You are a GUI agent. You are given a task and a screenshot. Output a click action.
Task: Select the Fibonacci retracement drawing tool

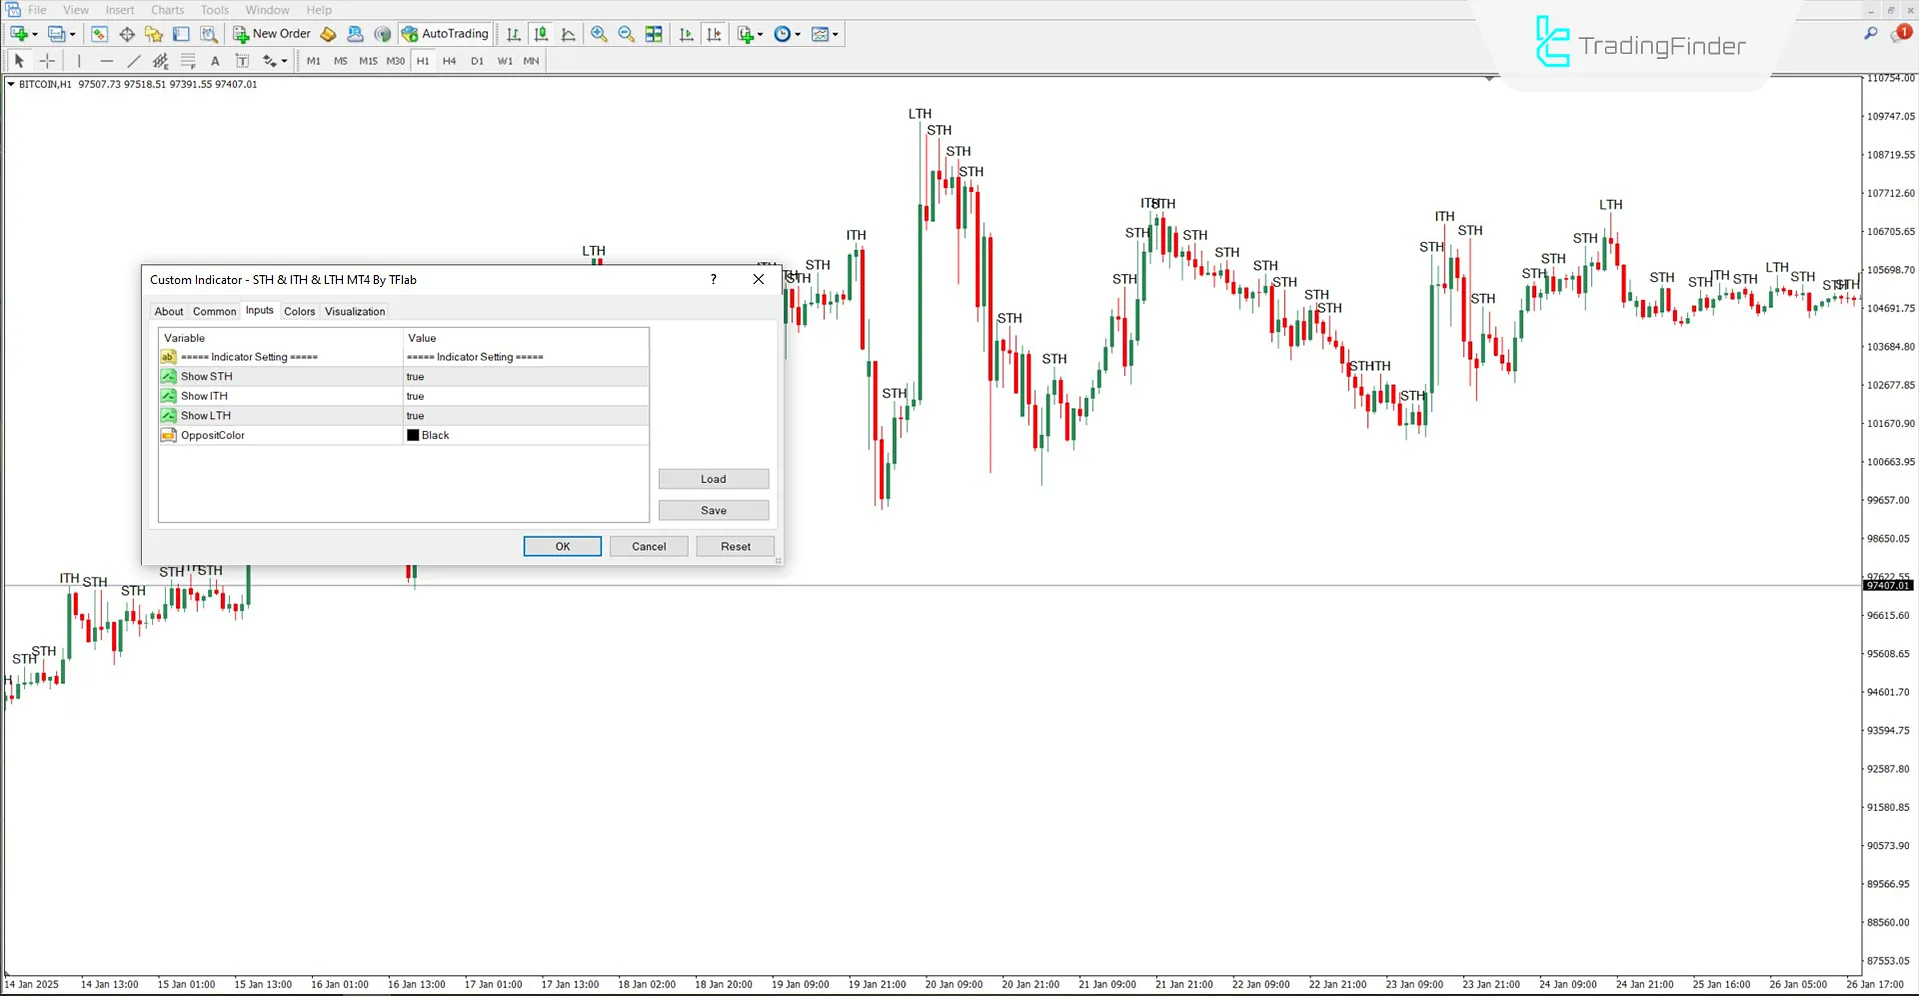pyautogui.click(x=188, y=61)
